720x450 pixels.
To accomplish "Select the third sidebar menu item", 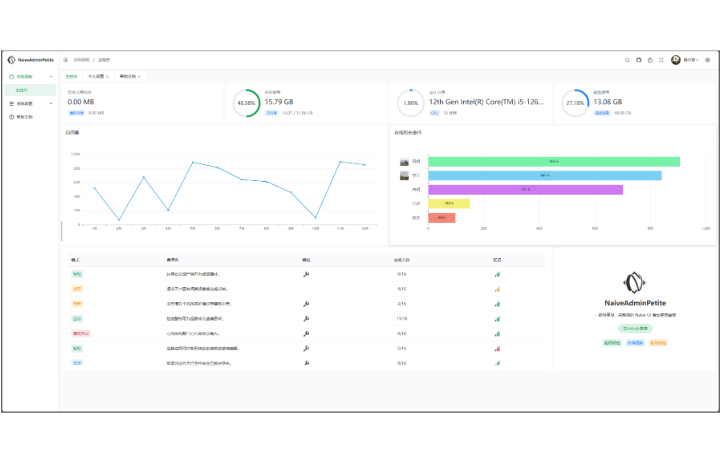I will click(x=25, y=117).
